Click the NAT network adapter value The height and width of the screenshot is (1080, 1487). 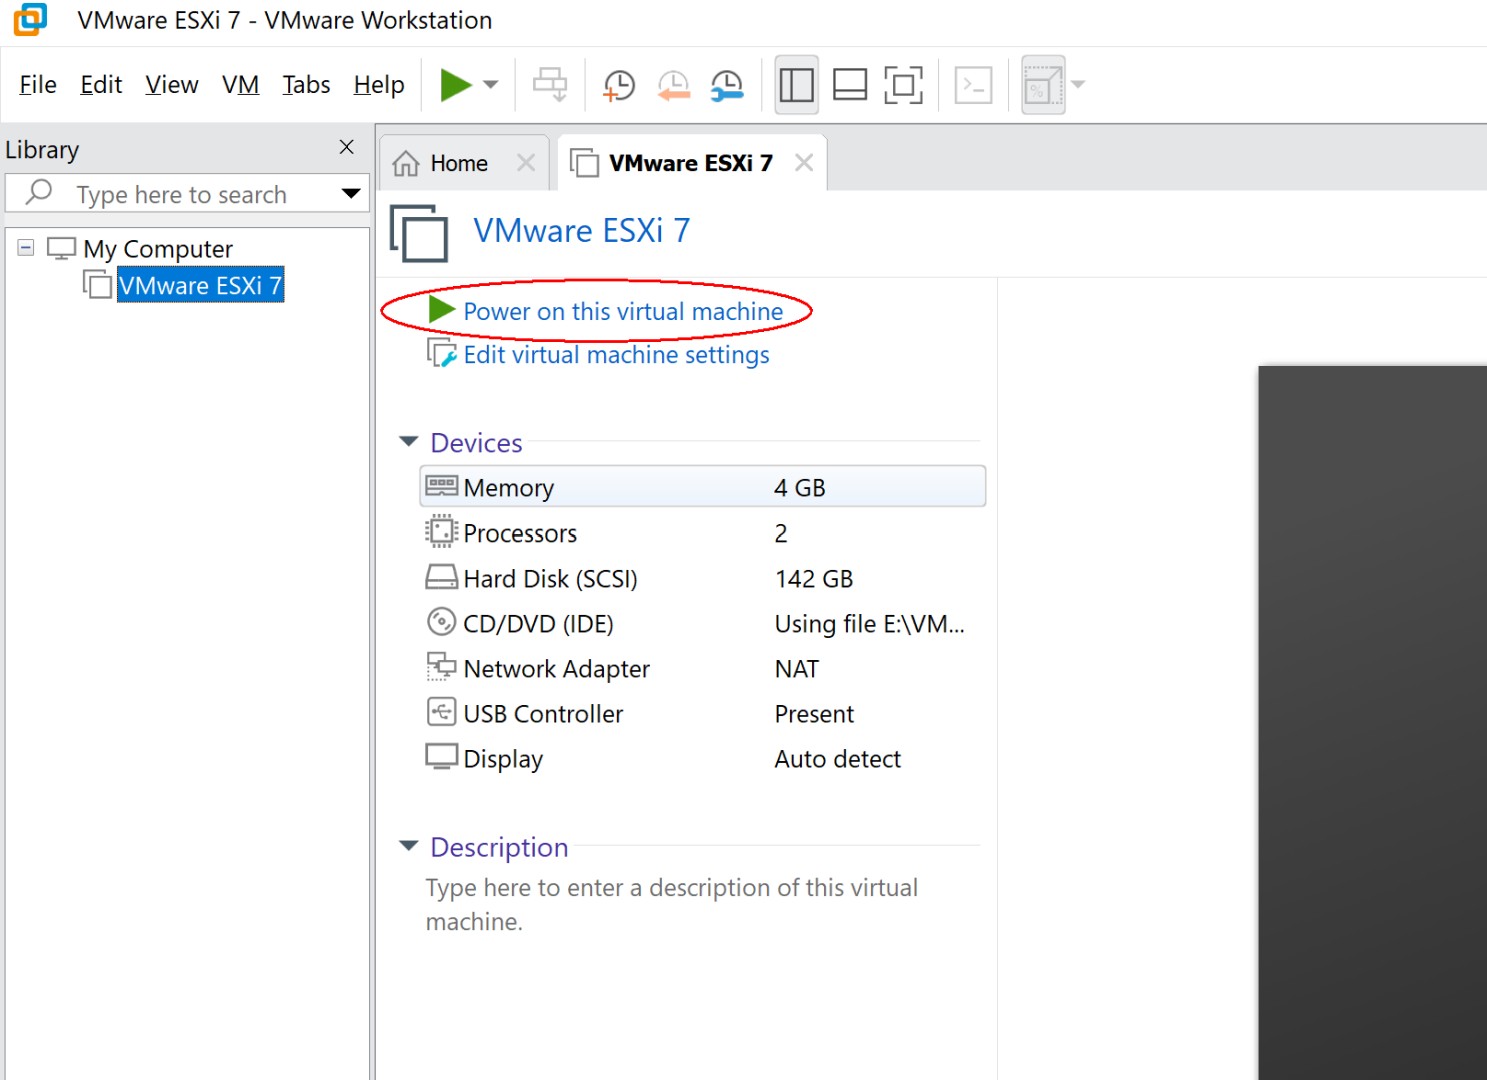(797, 669)
